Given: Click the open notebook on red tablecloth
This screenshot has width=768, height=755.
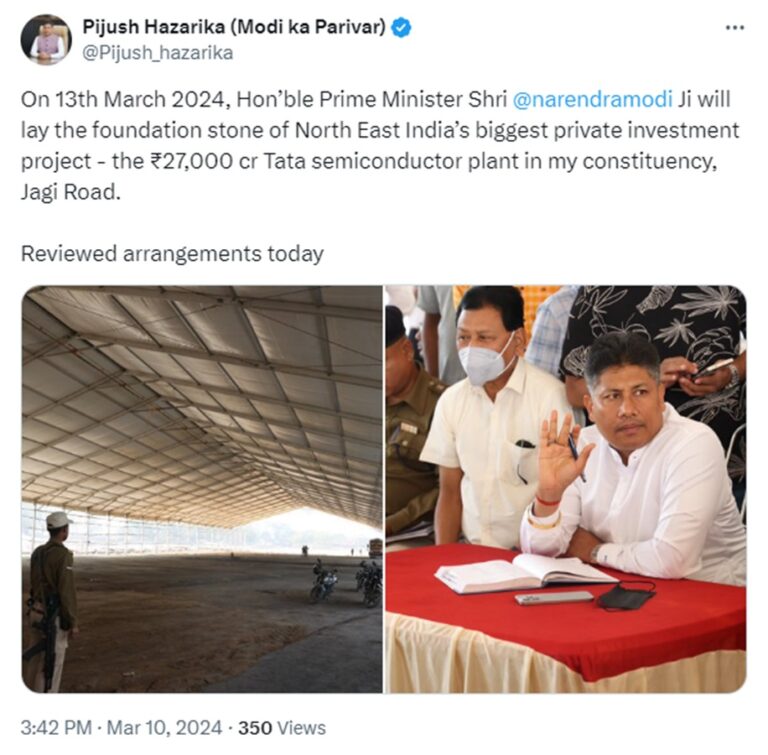Looking at the screenshot, I should pyautogui.click(x=525, y=572).
